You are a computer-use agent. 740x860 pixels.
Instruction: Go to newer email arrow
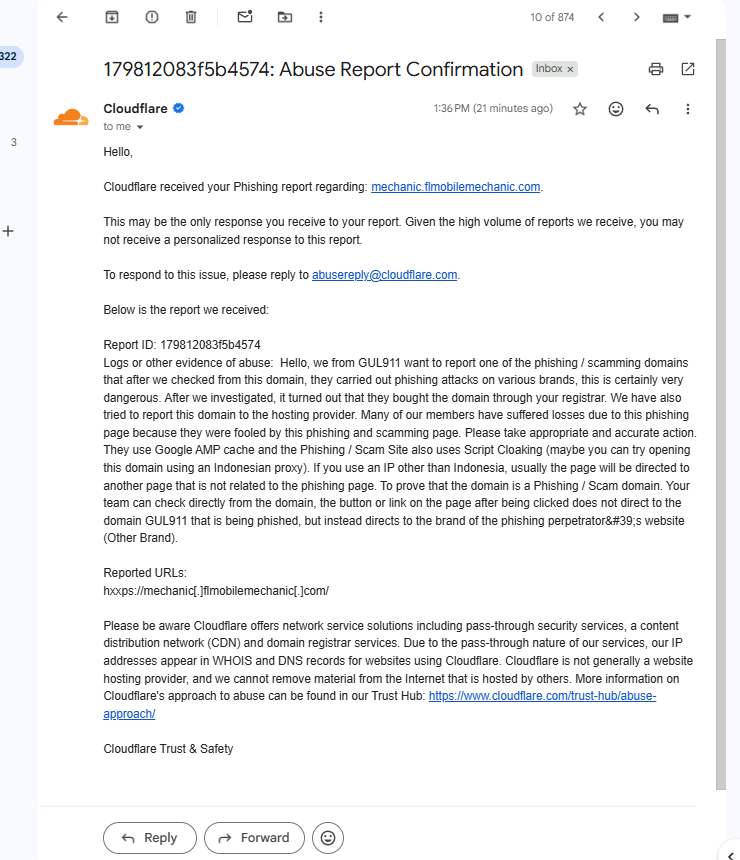pos(601,17)
